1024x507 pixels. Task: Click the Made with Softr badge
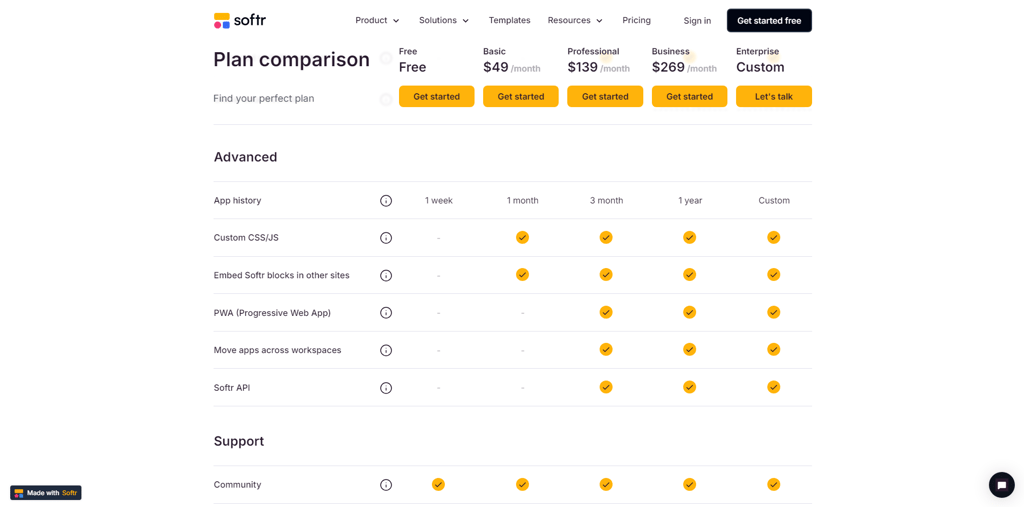pos(46,493)
